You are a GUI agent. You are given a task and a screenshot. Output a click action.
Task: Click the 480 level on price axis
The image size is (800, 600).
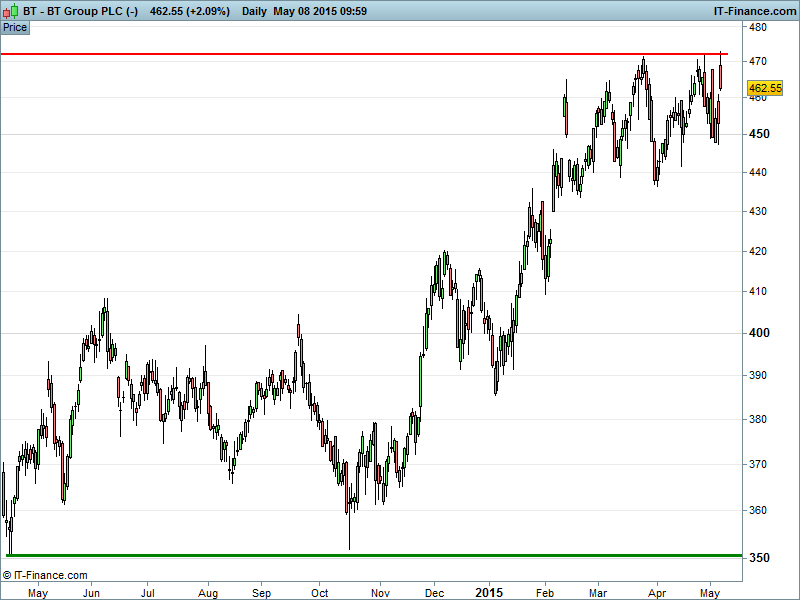coord(758,27)
